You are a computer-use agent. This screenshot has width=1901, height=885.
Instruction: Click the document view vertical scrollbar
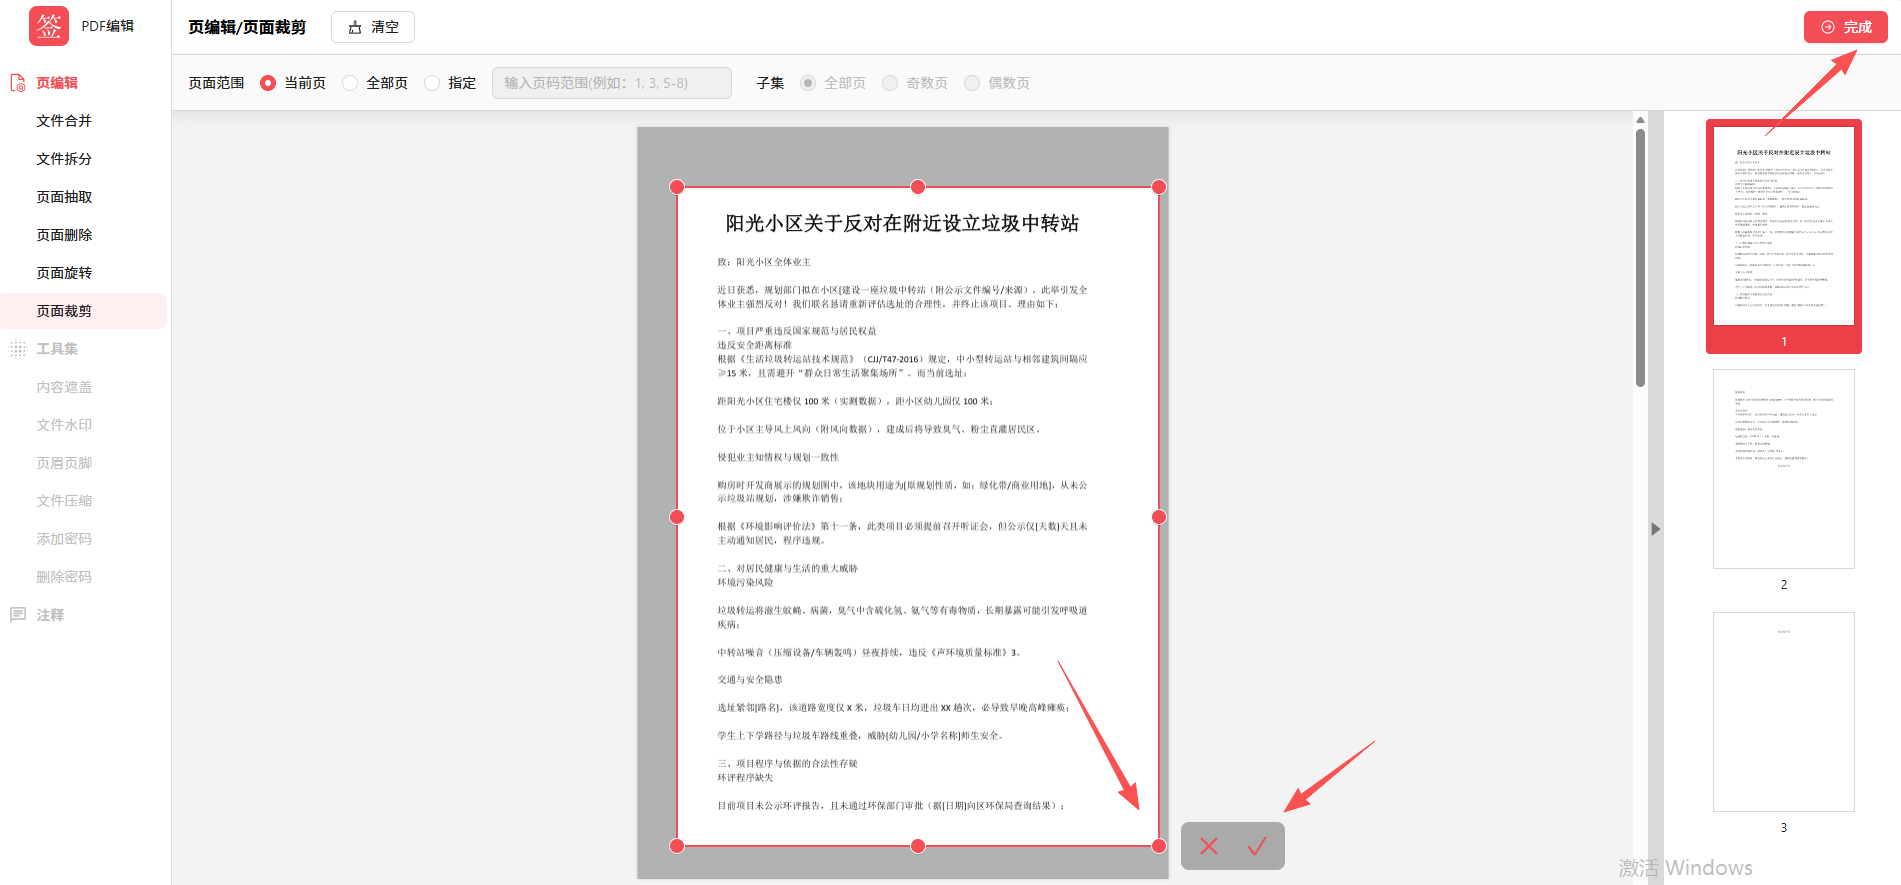point(1640,257)
